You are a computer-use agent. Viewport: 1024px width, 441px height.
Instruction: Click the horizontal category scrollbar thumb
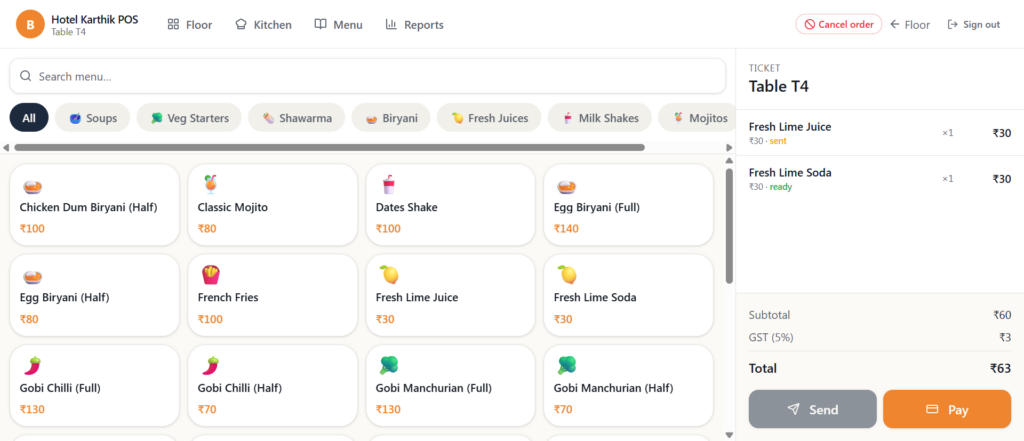click(x=329, y=148)
